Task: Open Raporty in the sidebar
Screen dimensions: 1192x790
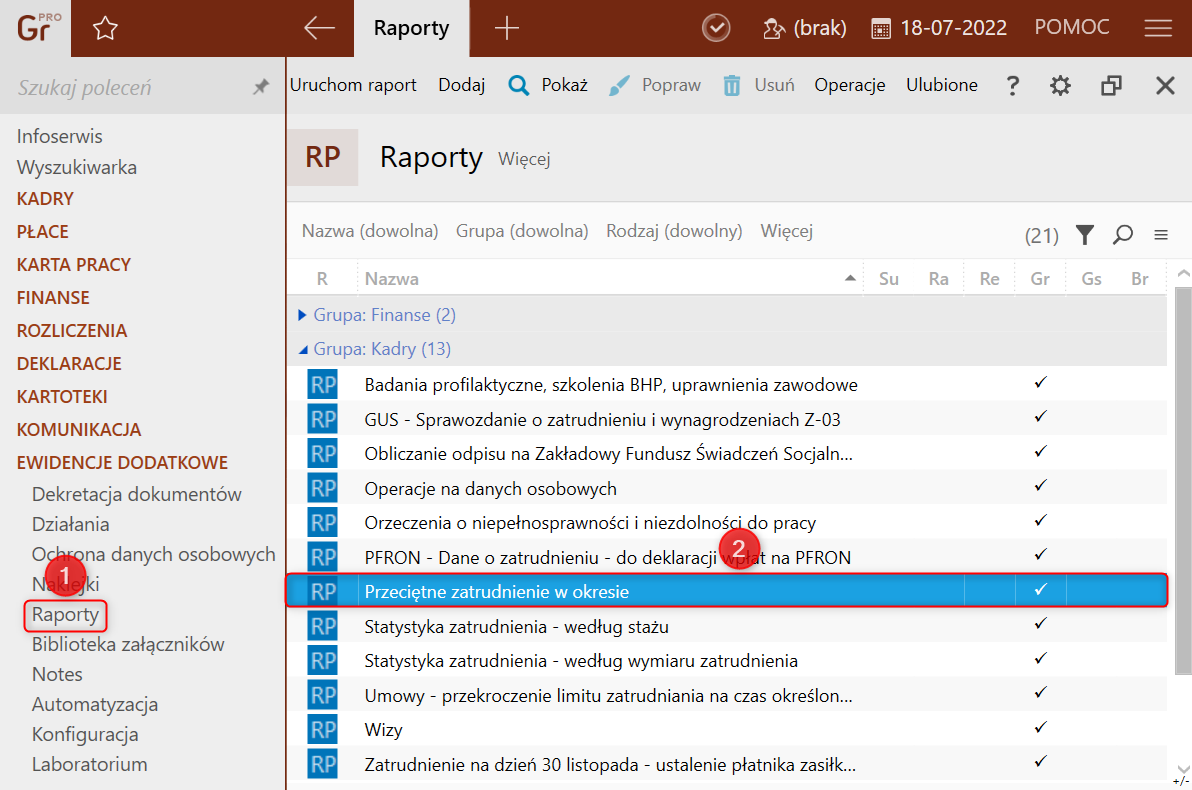Action: pos(65,614)
